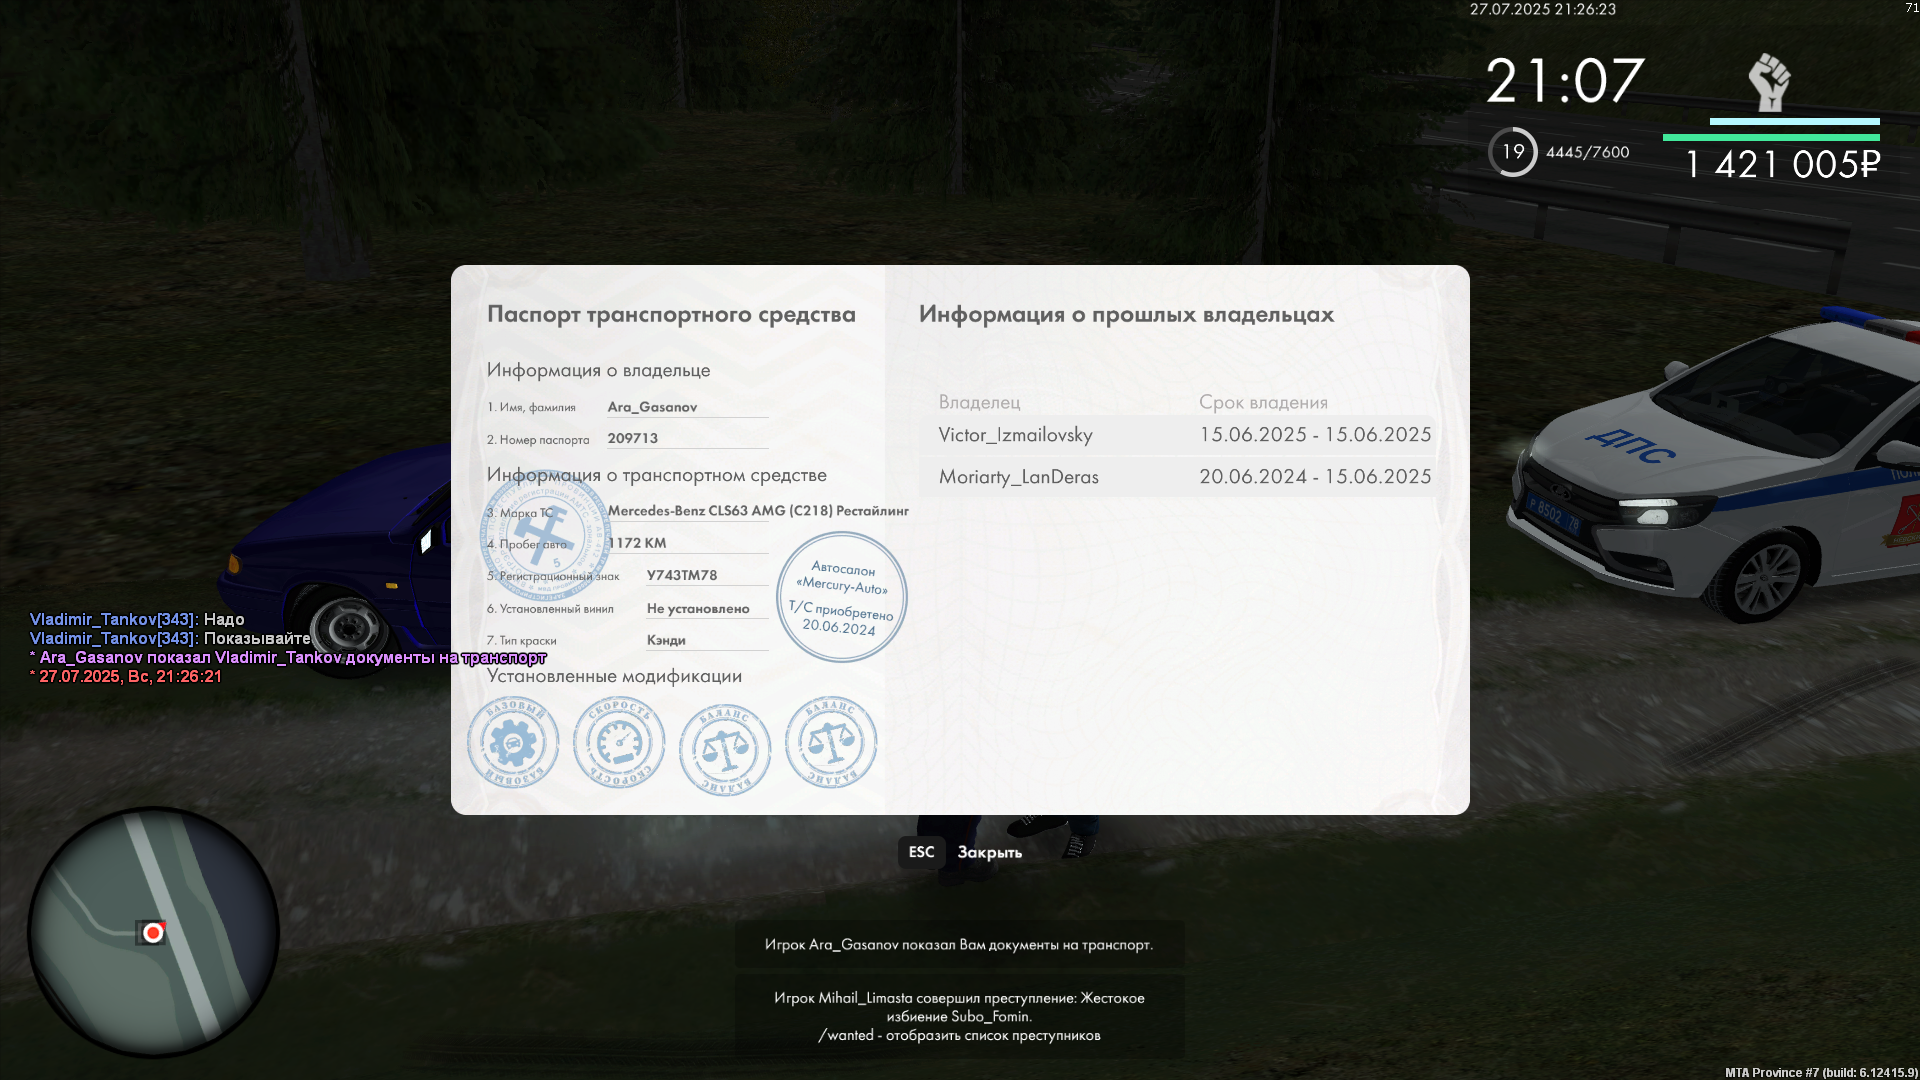
Task: Click ownership period 15.06.2025 - 15.06.2025
Action: [x=1315, y=435]
